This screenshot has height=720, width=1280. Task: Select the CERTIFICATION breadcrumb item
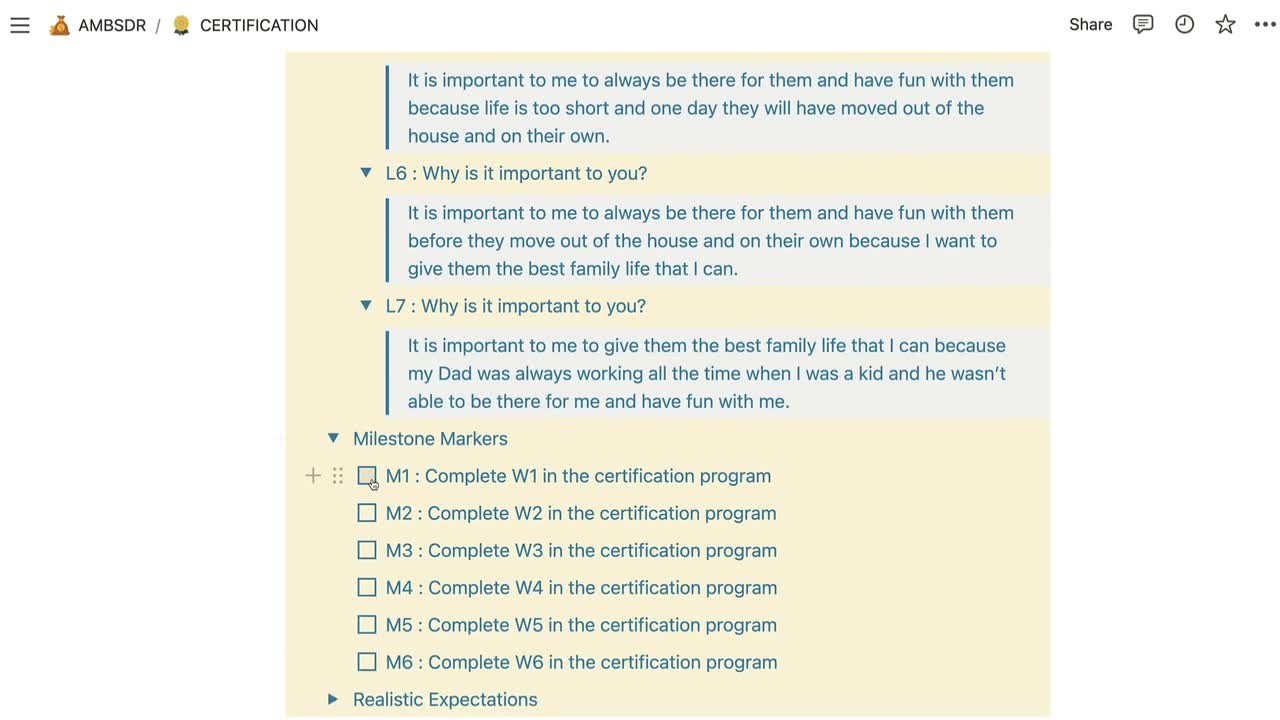pyautogui.click(x=259, y=25)
